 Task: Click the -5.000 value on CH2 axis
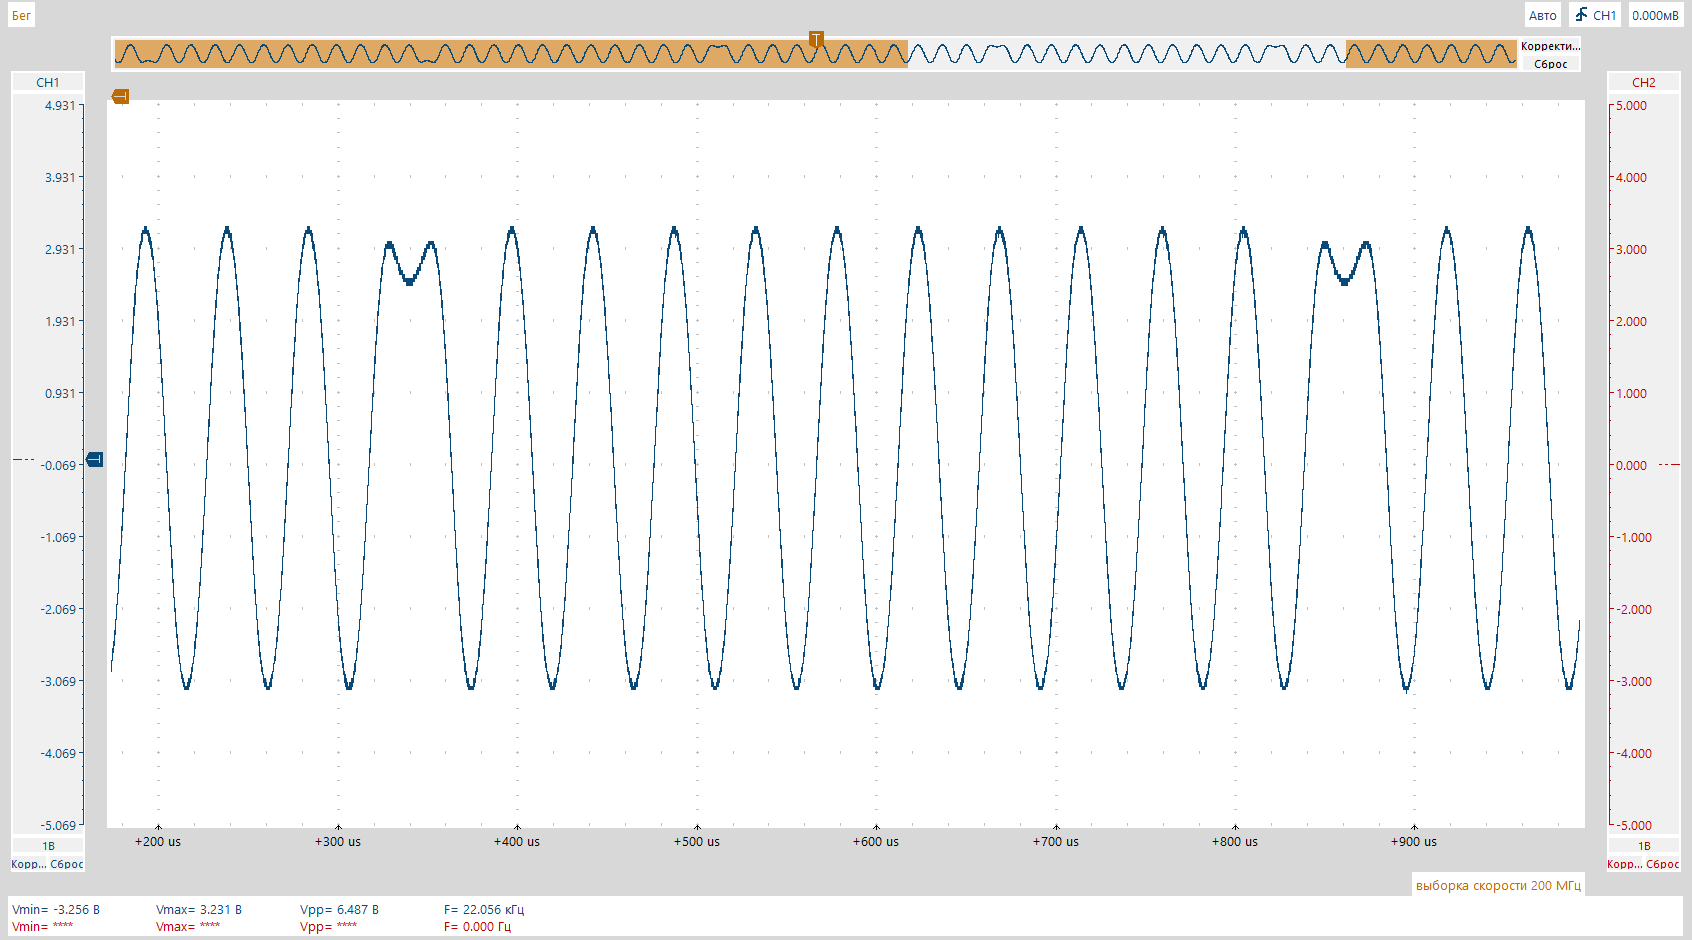coord(1633,825)
